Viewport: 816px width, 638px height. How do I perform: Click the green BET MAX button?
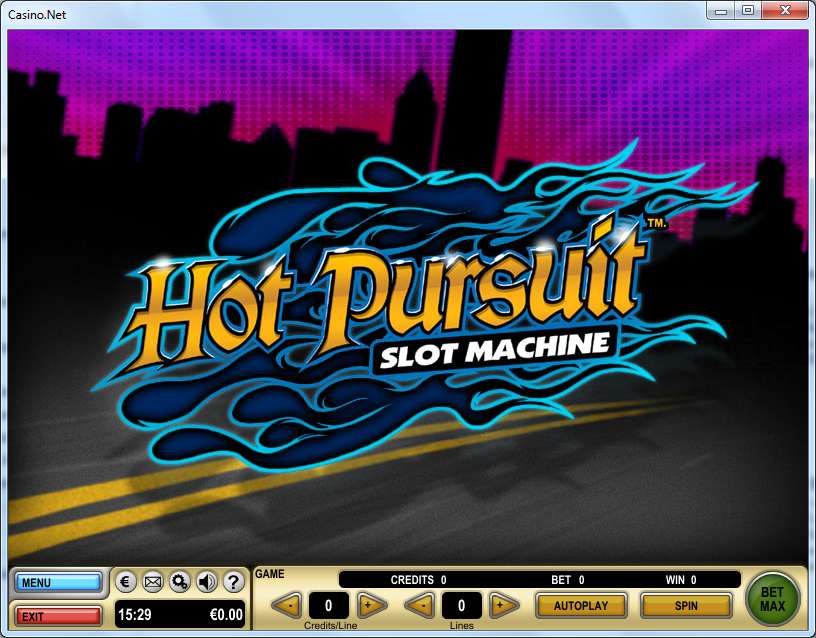coord(772,599)
